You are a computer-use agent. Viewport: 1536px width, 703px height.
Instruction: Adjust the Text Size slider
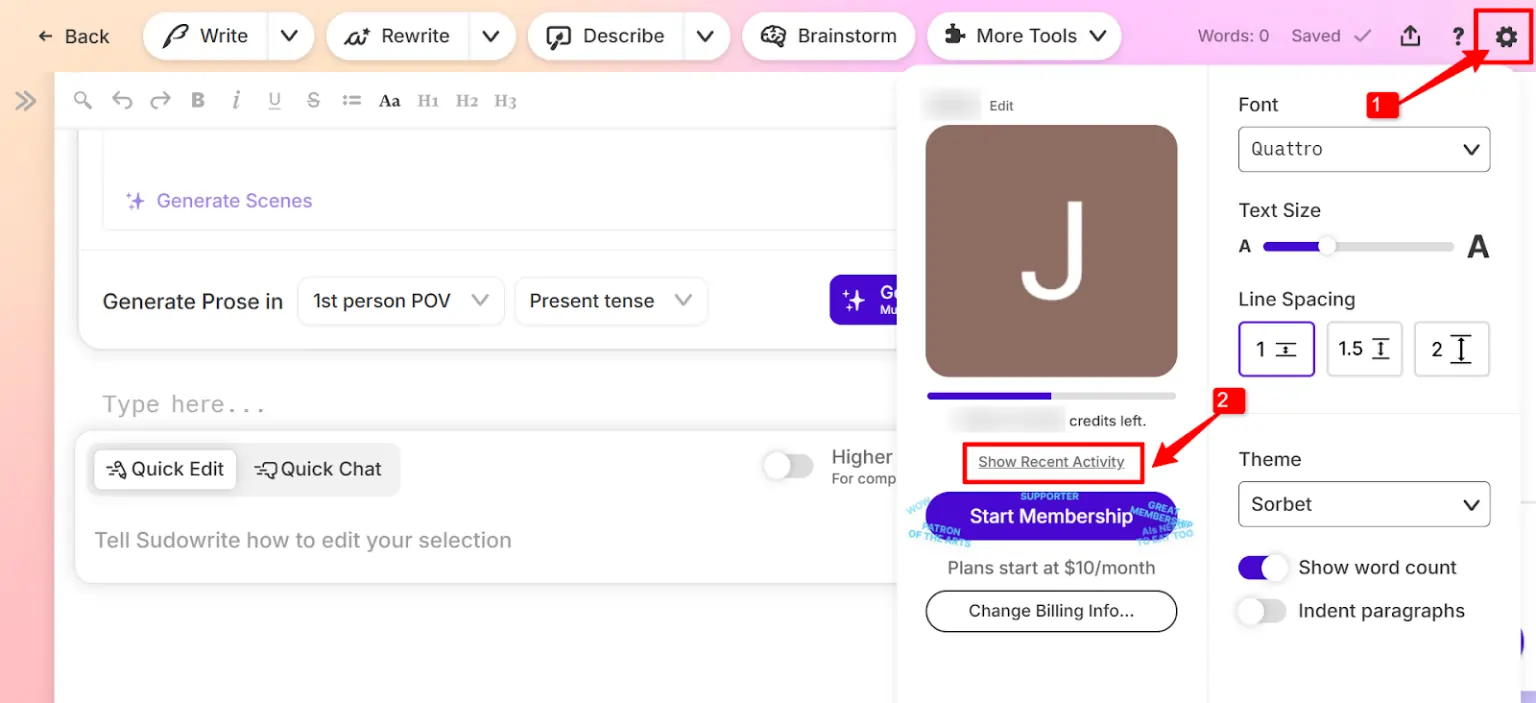tap(1327, 246)
